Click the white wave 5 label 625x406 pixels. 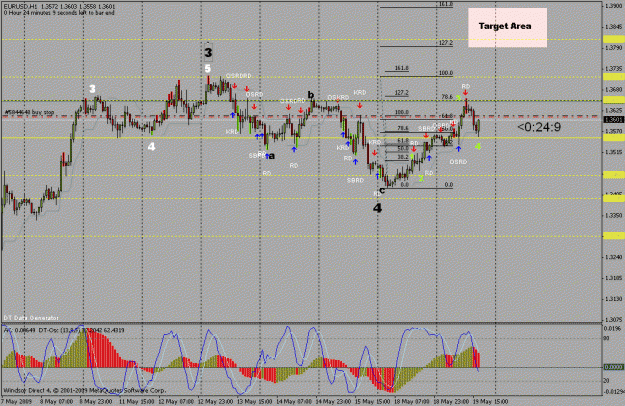(208, 69)
